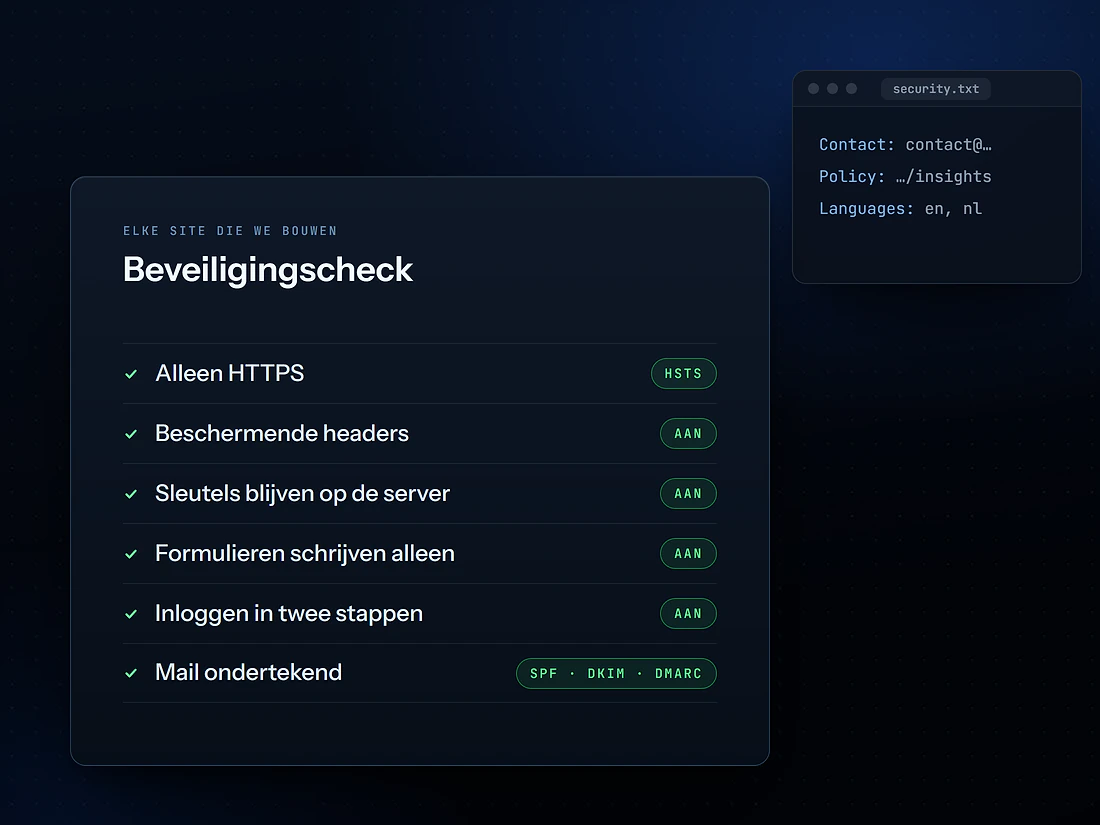
Task: Click the 'Alleen HTTPS' text
Action: pos(229,373)
